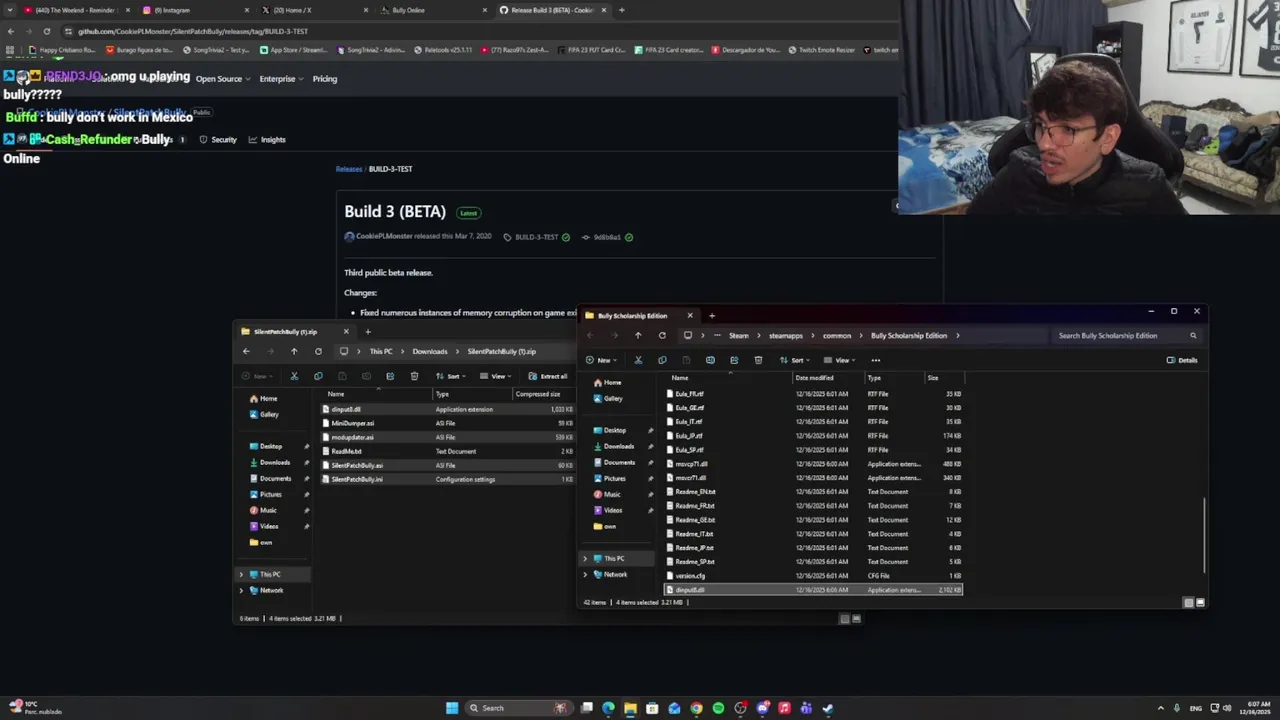Click Cut scissors icon in SilentPatchBully zip window

click(x=294, y=376)
